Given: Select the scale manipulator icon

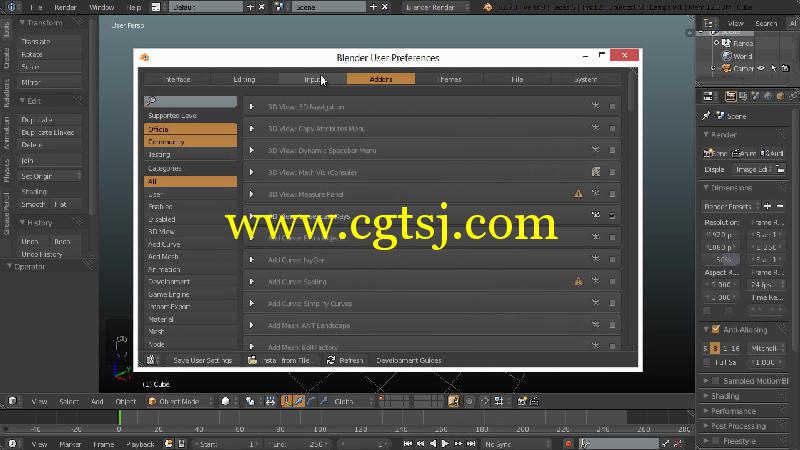Looking at the screenshot, I should point(323,402).
